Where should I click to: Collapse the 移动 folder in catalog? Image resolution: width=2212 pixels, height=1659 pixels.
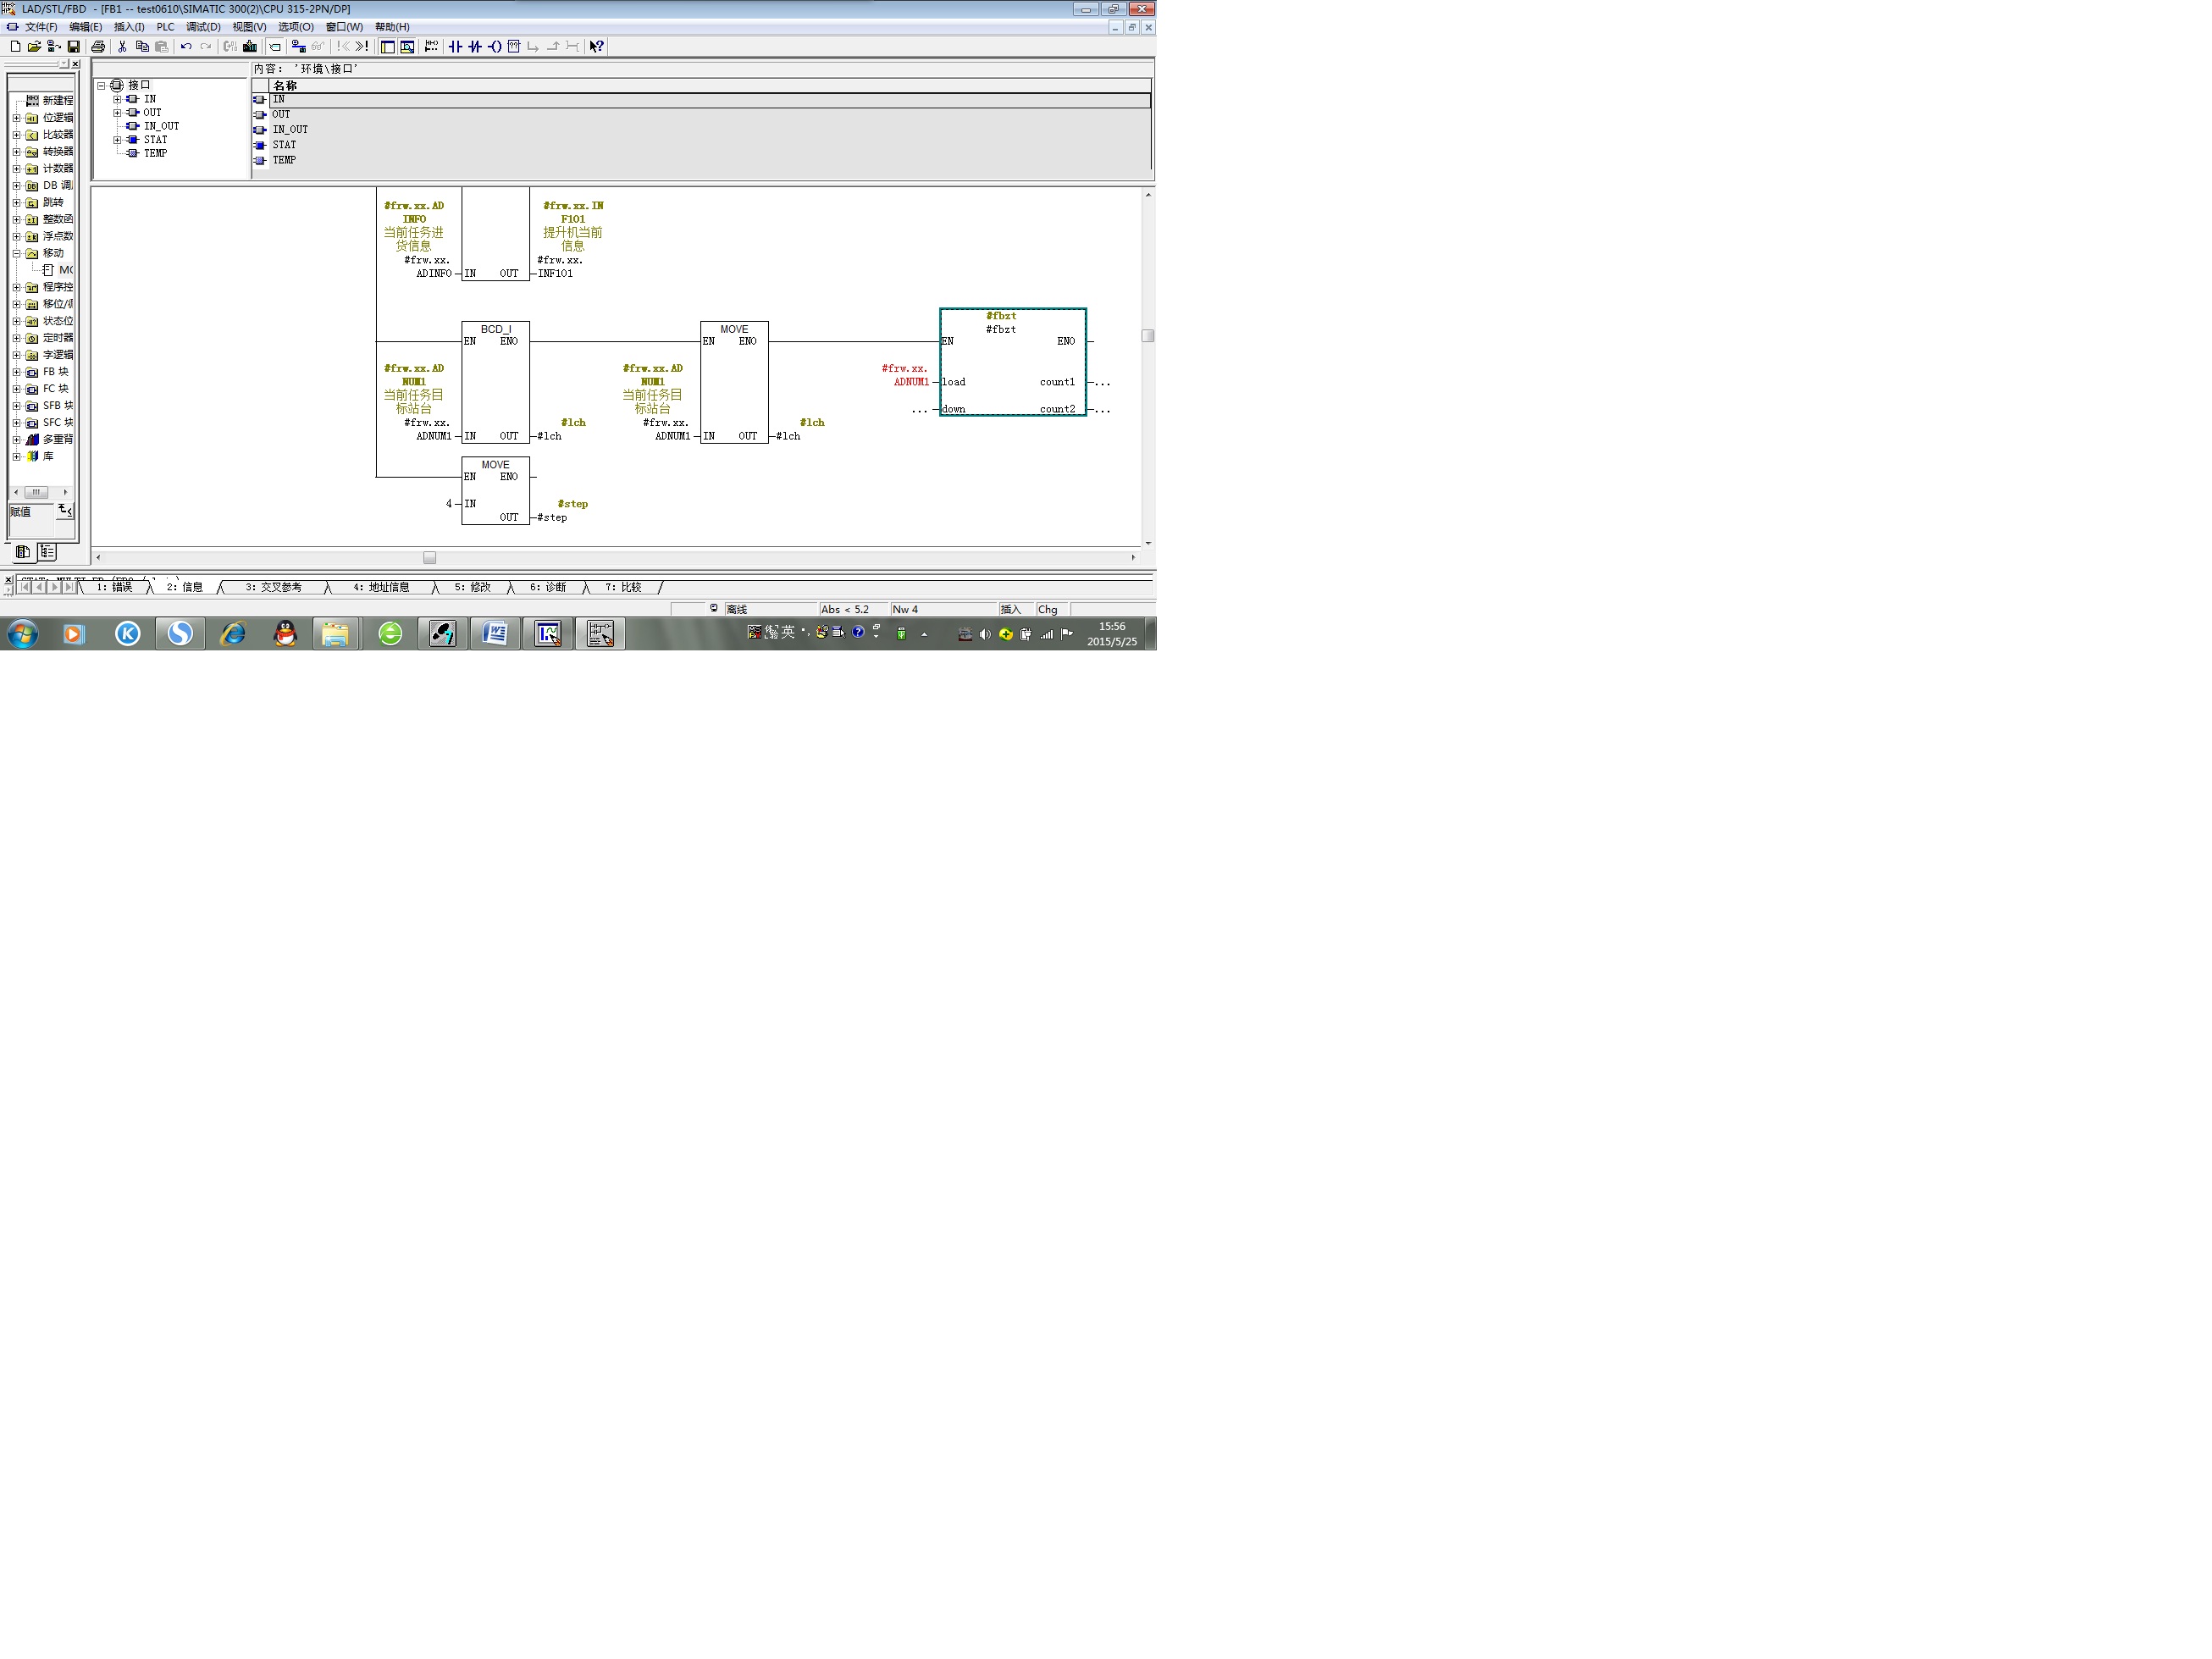pos(16,254)
